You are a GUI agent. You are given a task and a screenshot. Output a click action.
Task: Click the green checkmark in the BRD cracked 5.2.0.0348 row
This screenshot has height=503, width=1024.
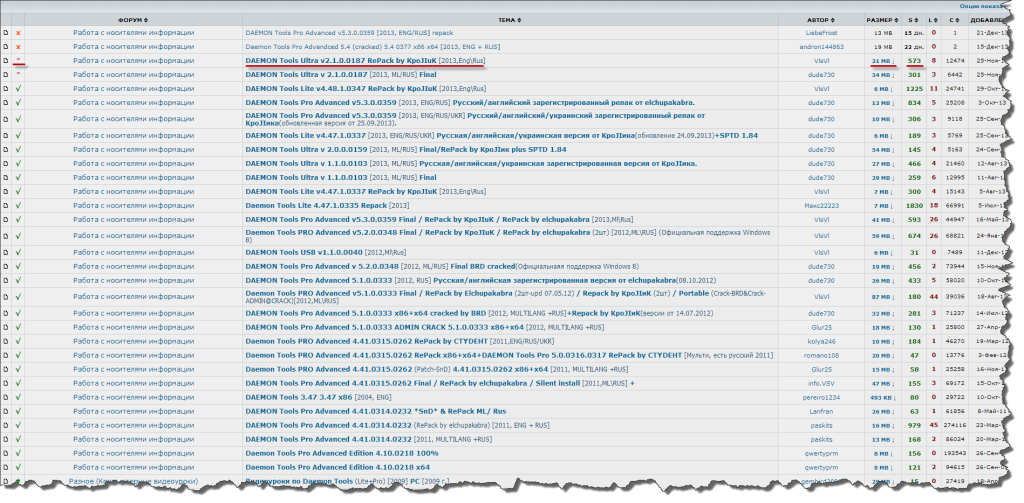click(x=18, y=267)
